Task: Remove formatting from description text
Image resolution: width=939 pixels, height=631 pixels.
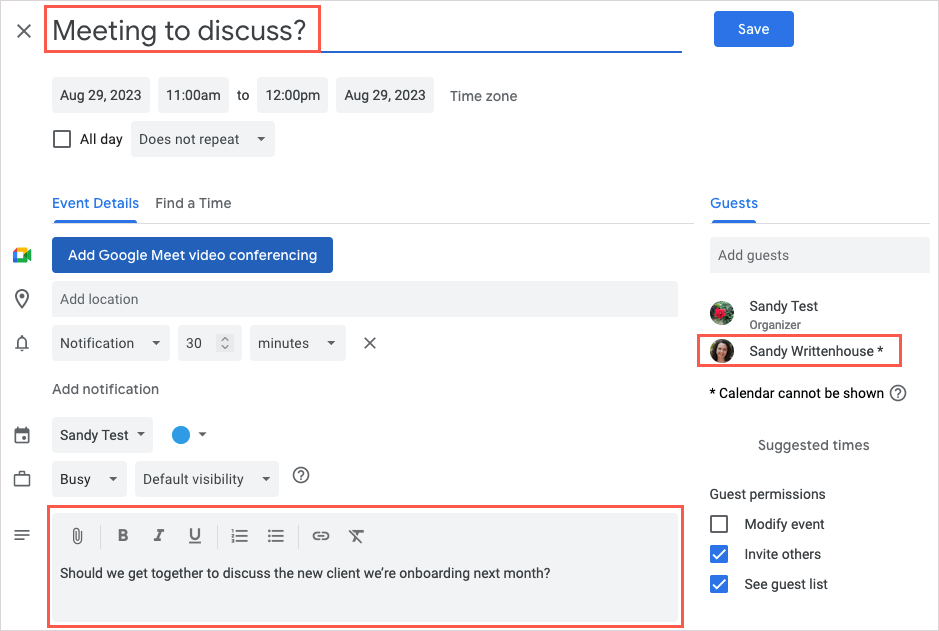Action: coord(356,536)
